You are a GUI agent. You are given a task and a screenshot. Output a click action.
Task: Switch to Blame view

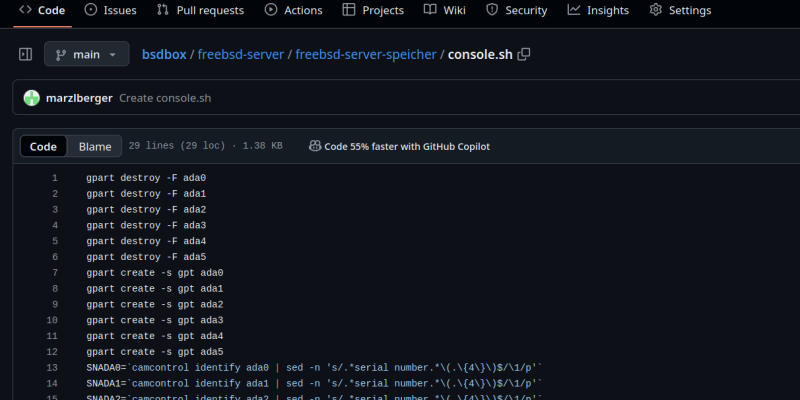click(95, 146)
